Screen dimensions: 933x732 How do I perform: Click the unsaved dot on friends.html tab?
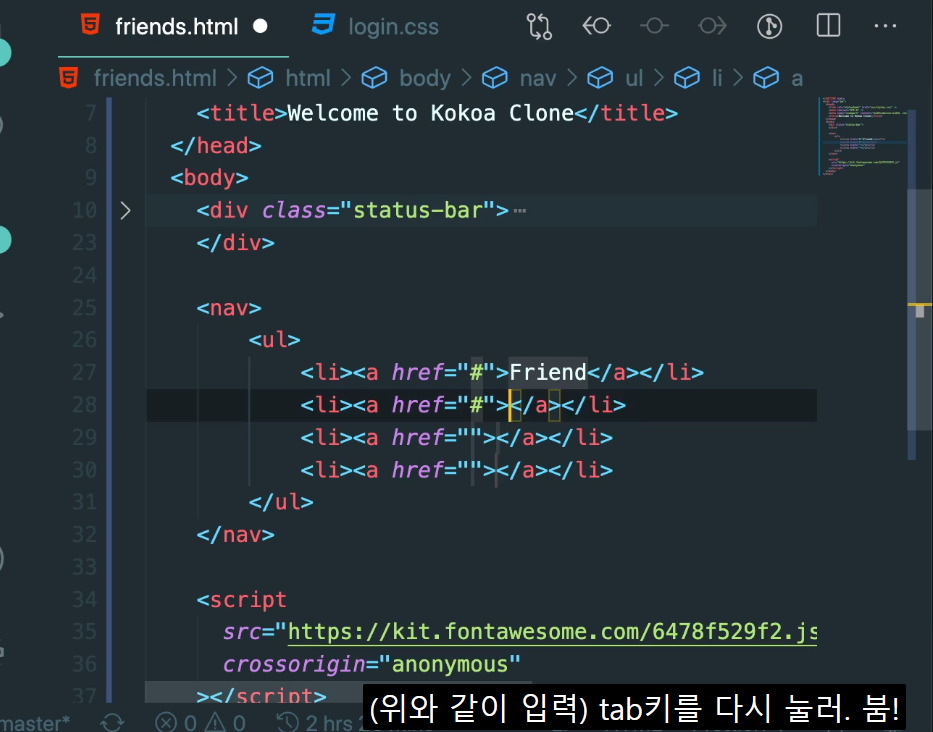pos(260,27)
